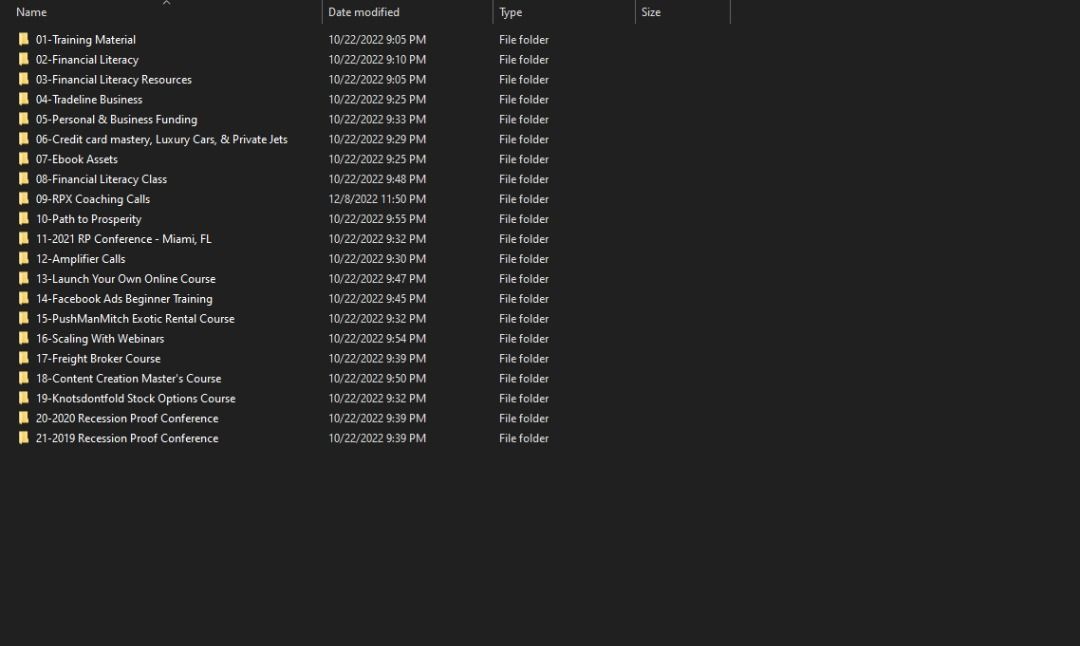Select 06-Credit card mastery, Luxury Cars folder

pyautogui.click(x=161, y=139)
